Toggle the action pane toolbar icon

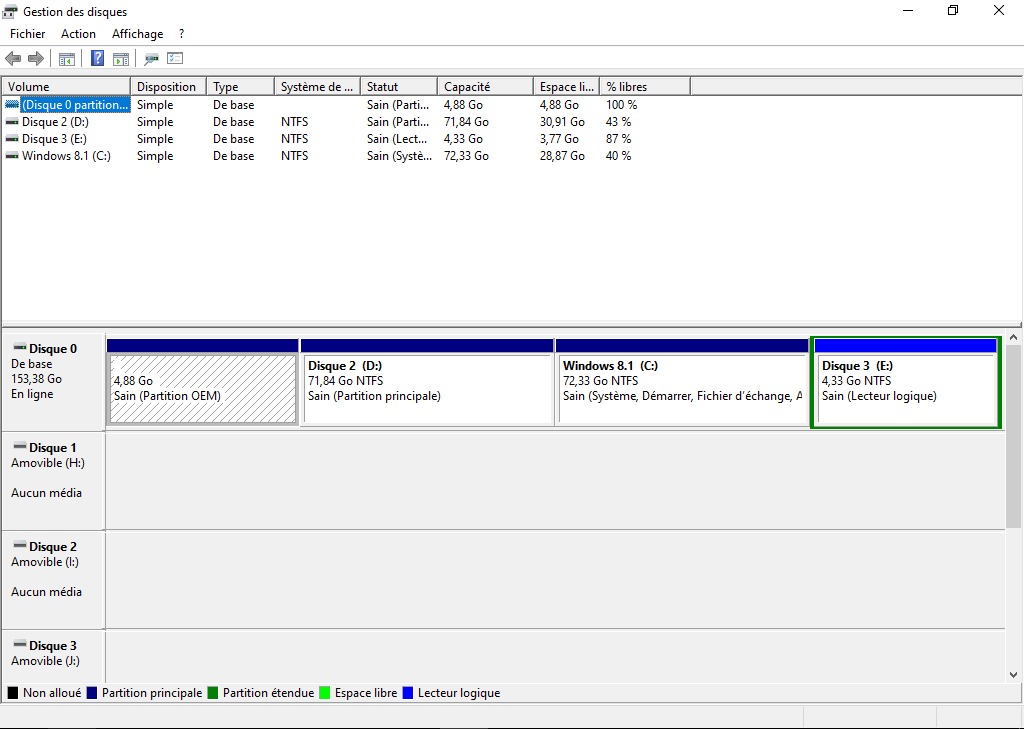[x=121, y=59]
